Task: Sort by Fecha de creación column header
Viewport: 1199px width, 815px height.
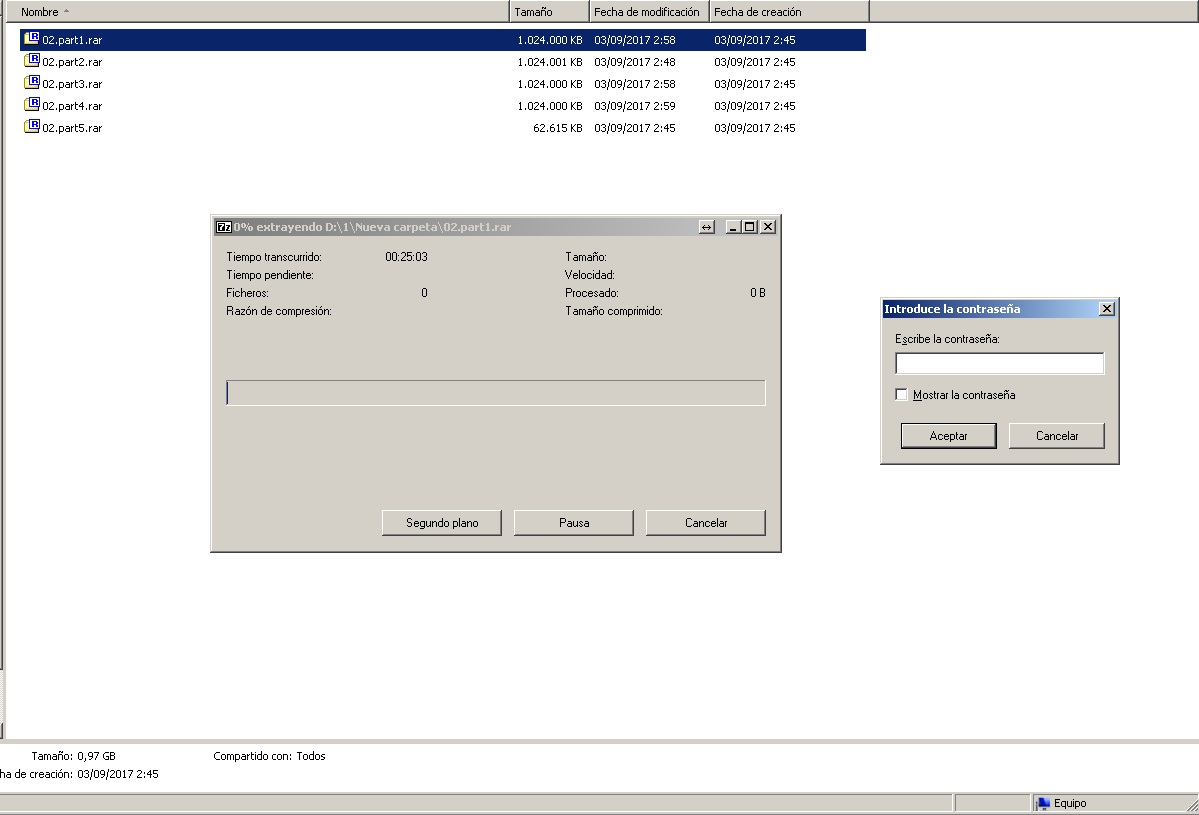Action: click(789, 11)
